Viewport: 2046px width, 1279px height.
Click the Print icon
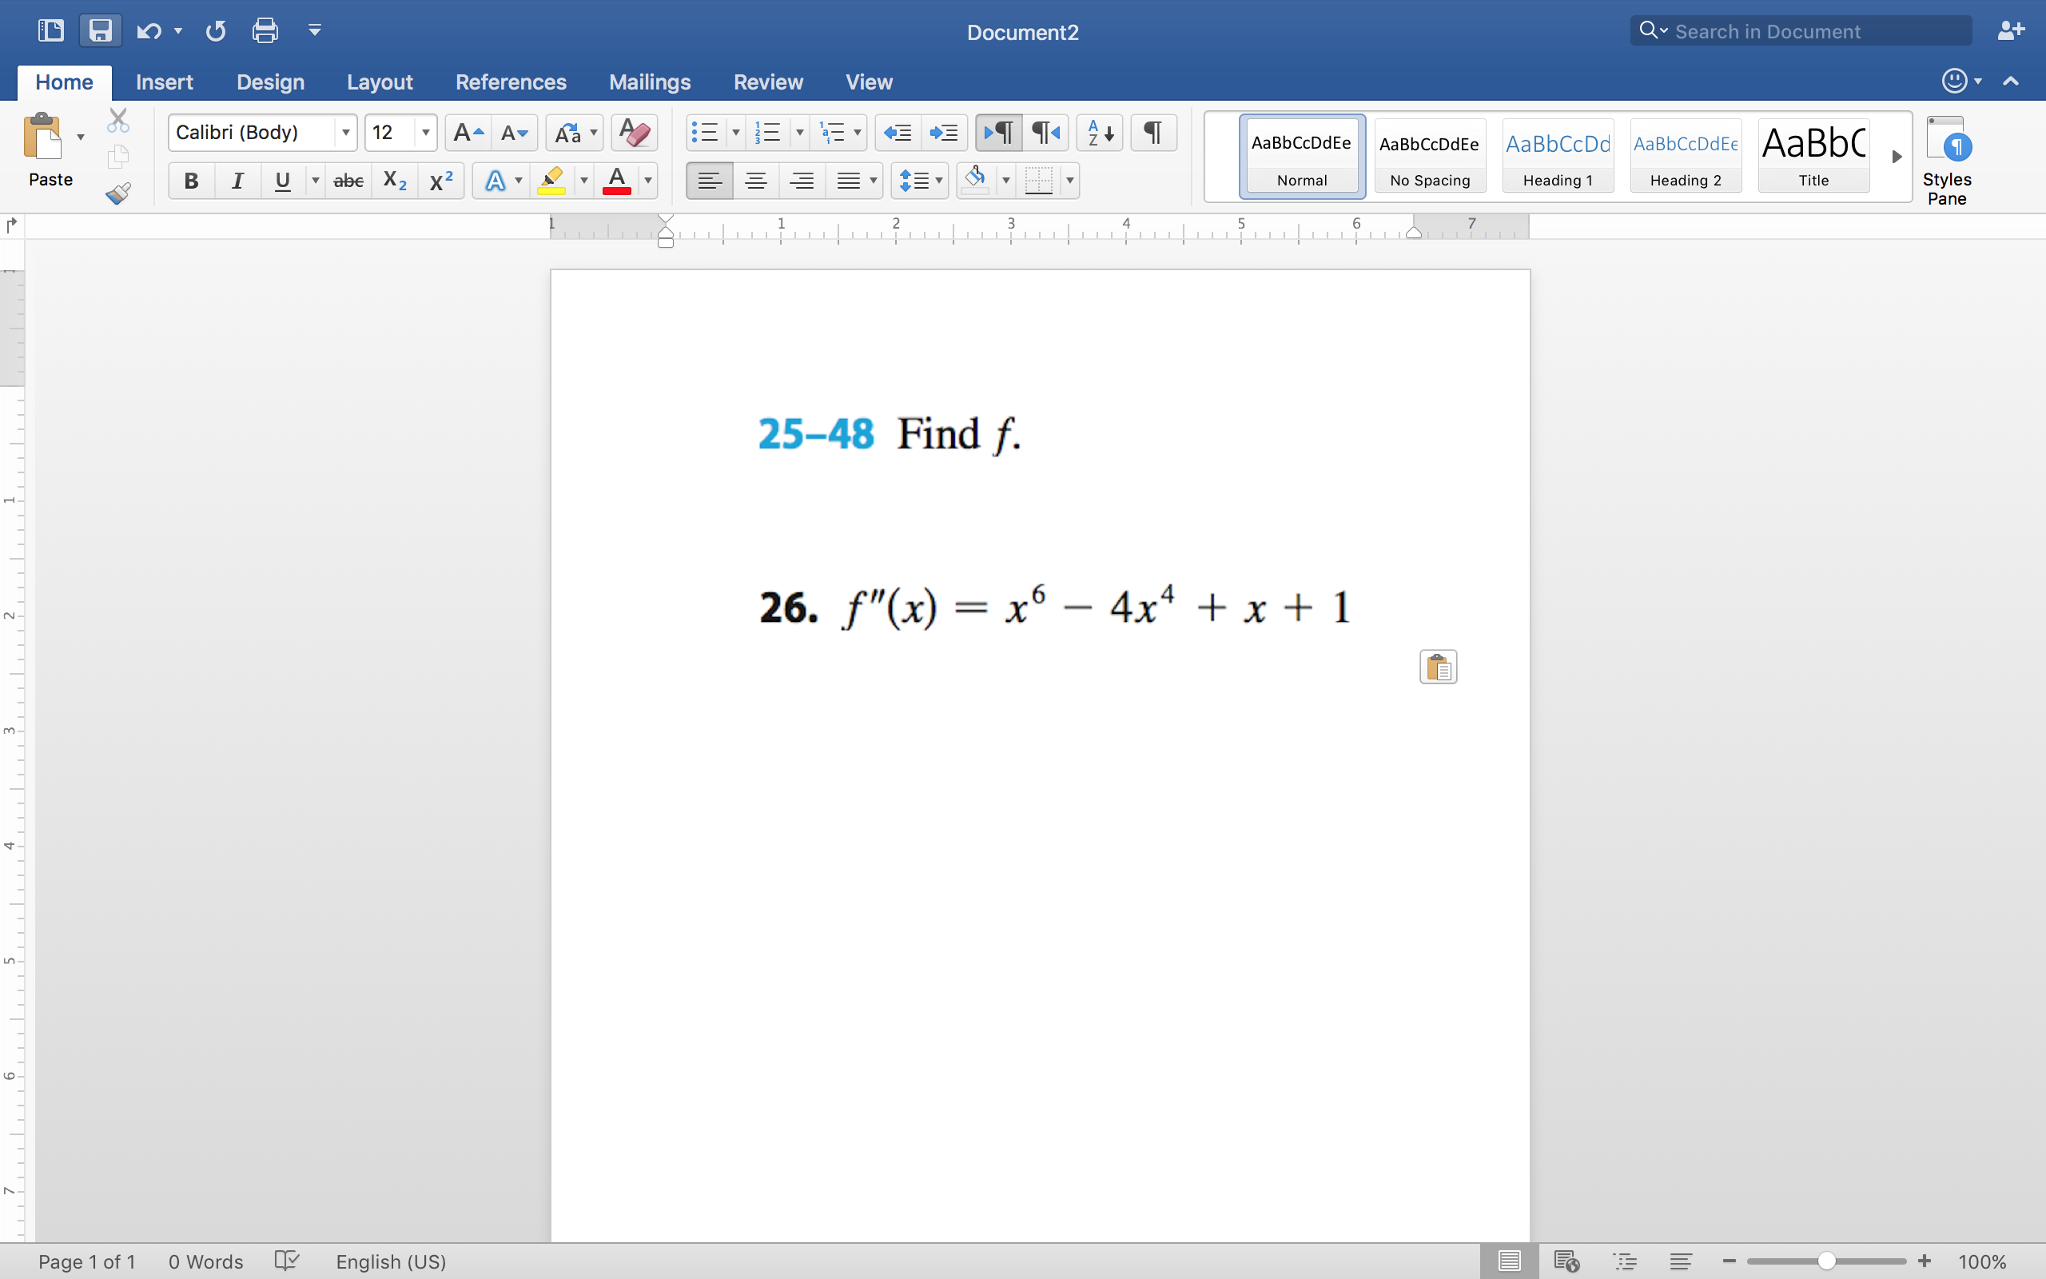pyautogui.click(x=264, y=30)
